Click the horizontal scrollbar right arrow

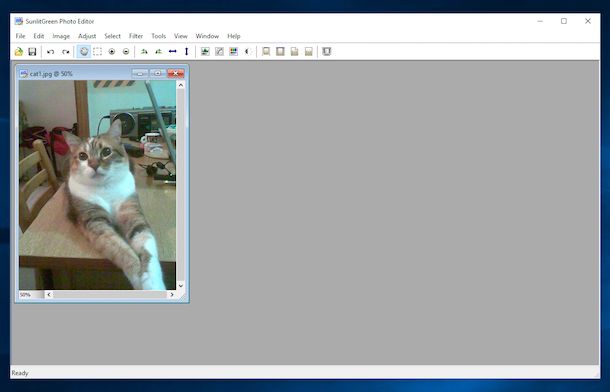(x=172, y=295)
